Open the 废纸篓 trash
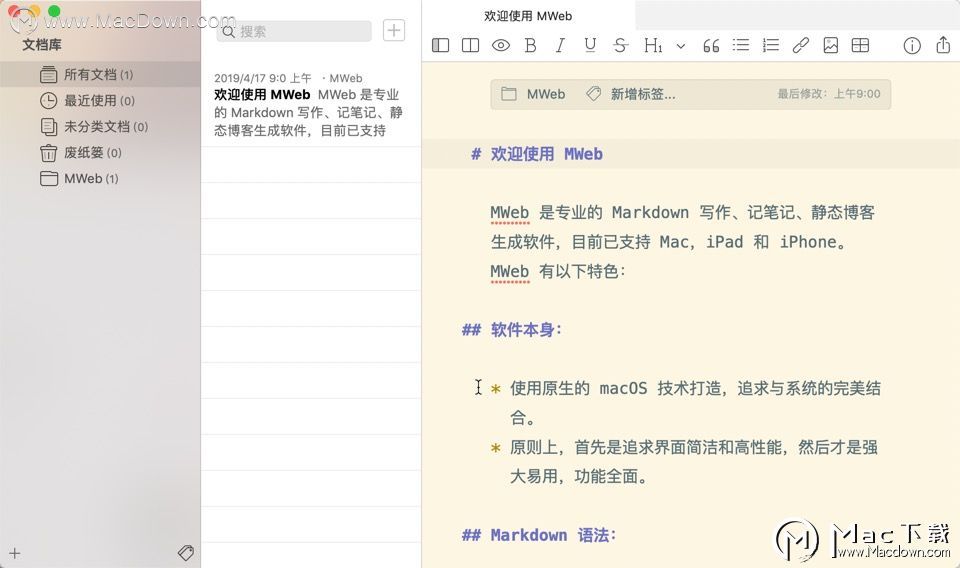This screenshot has width=960, height=568. pos(100,152)
